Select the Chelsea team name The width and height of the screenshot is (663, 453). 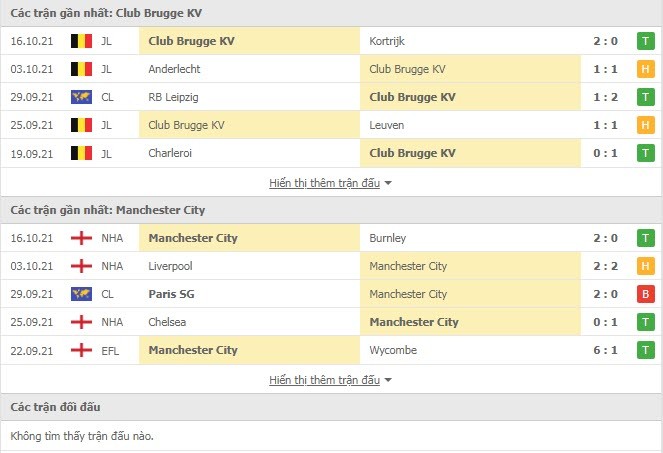(167, 322)
